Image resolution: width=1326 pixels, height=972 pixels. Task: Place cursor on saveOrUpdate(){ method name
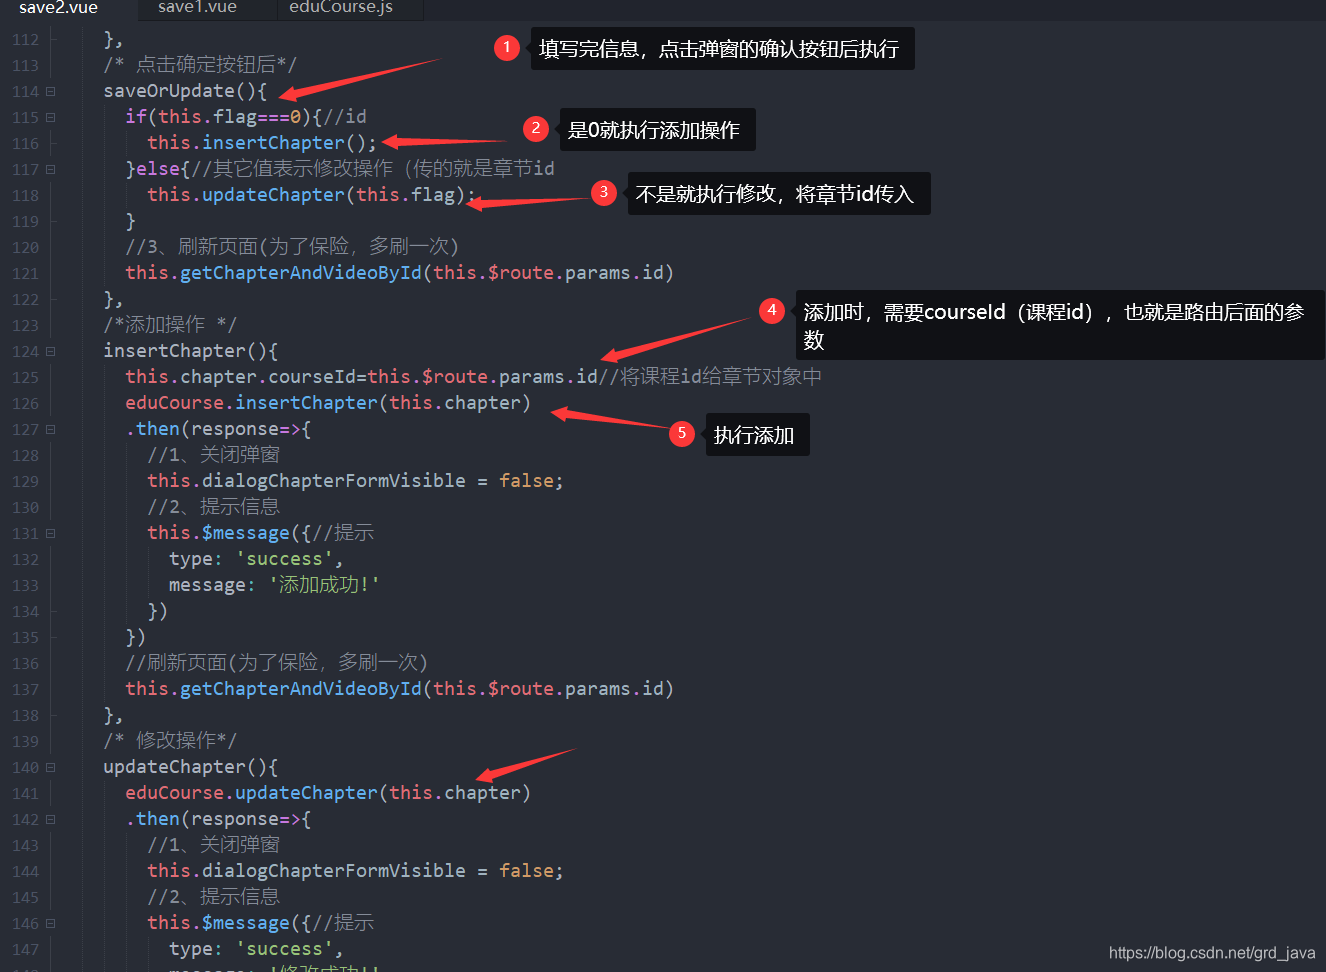point(185,91)
